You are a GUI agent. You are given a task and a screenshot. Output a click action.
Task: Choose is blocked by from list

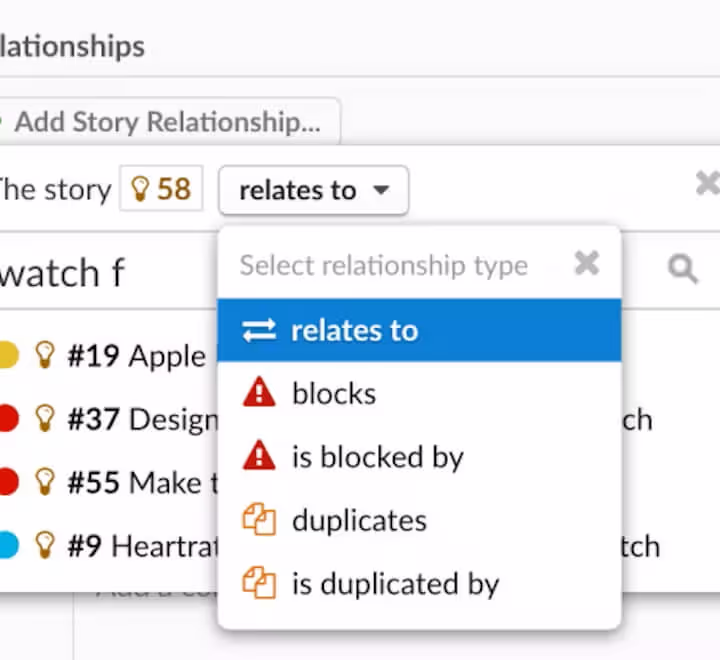point(419,457)
